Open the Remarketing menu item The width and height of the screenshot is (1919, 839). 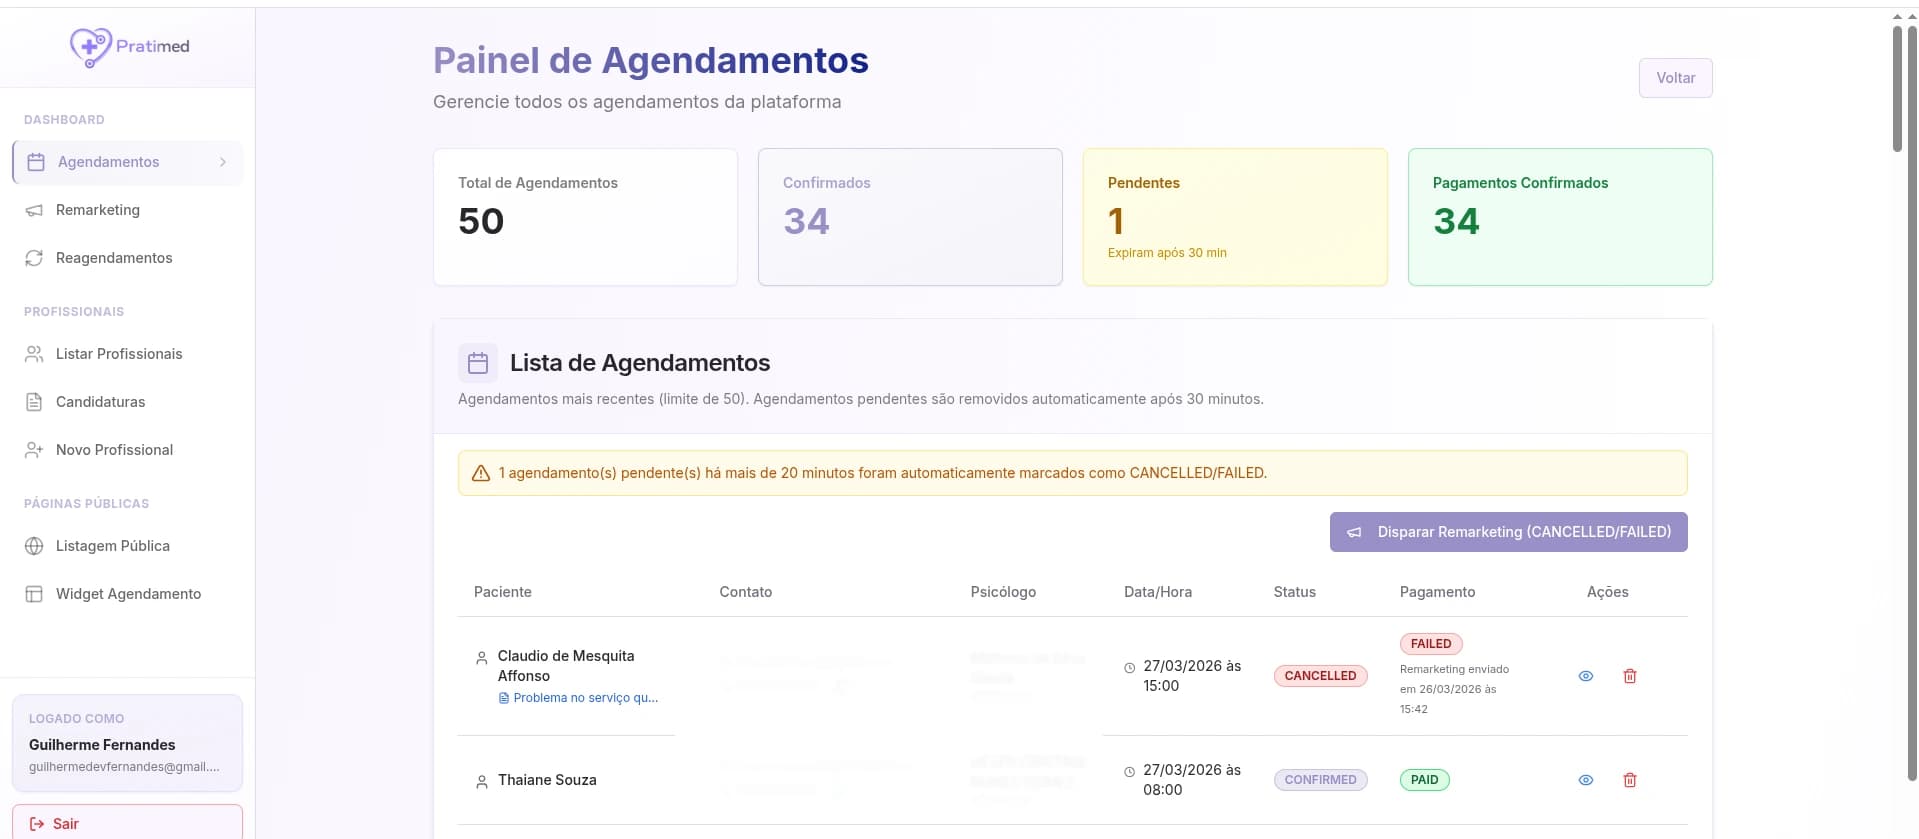tap(128, 210)
